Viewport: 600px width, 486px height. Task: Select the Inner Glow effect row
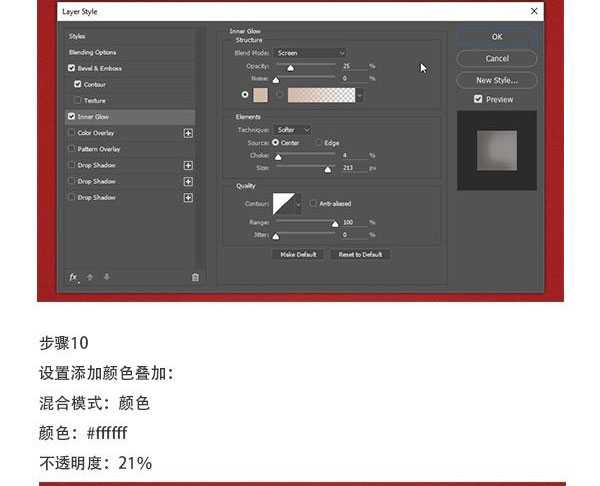pyautogui.click(x=130, y=117)
